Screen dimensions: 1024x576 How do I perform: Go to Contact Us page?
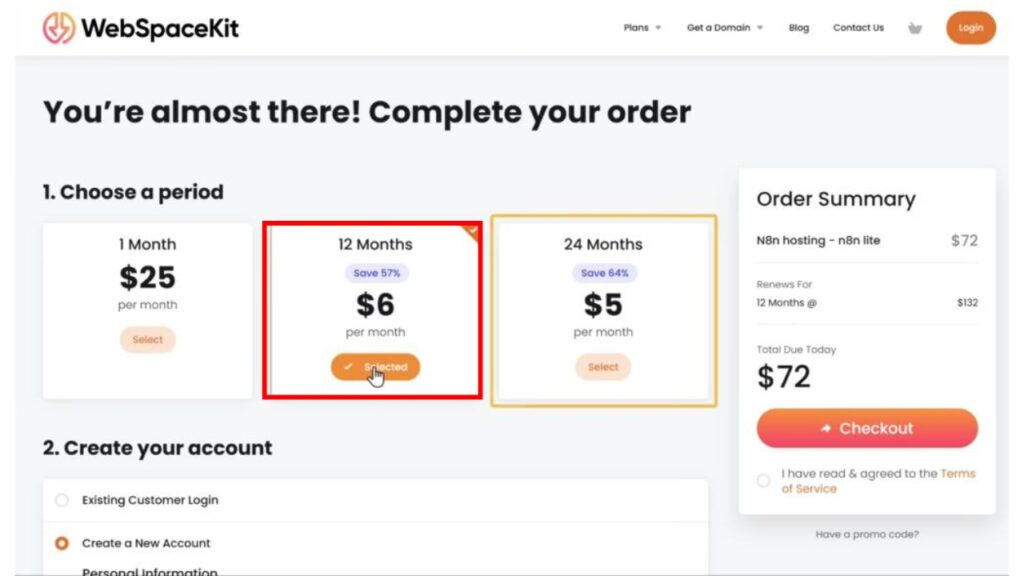click(858, 28)
